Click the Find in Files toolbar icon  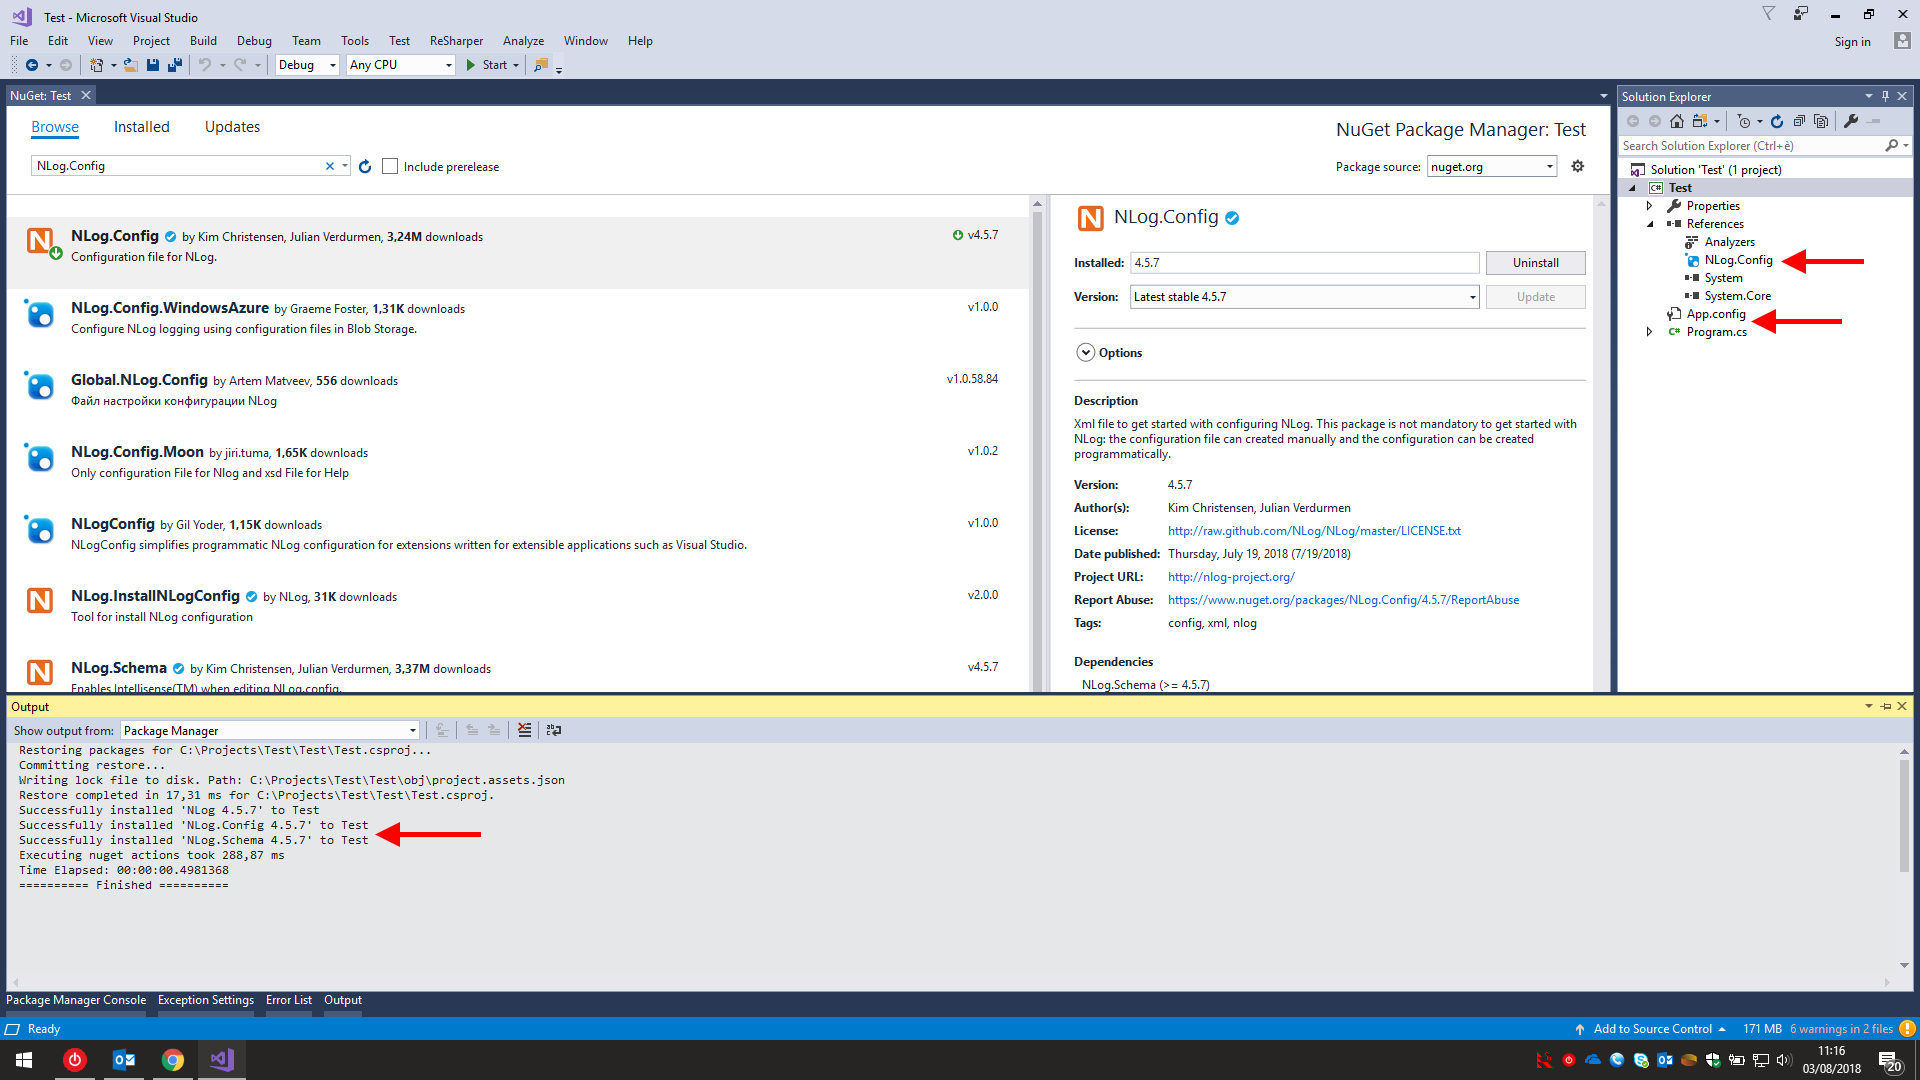click(x=541, y=65)
